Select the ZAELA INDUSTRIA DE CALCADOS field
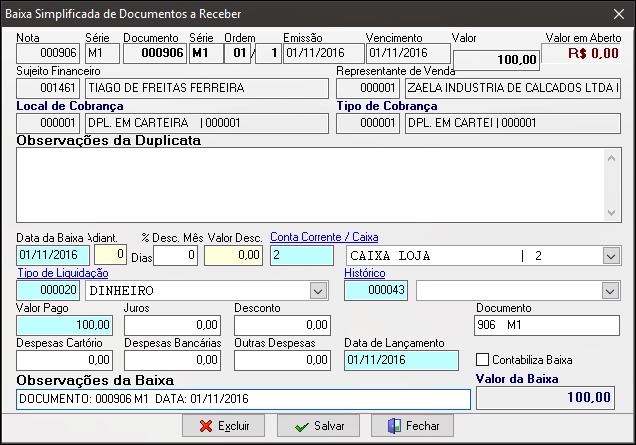The width and height of the screenshot is (636, 445). [x=513, y=88]
